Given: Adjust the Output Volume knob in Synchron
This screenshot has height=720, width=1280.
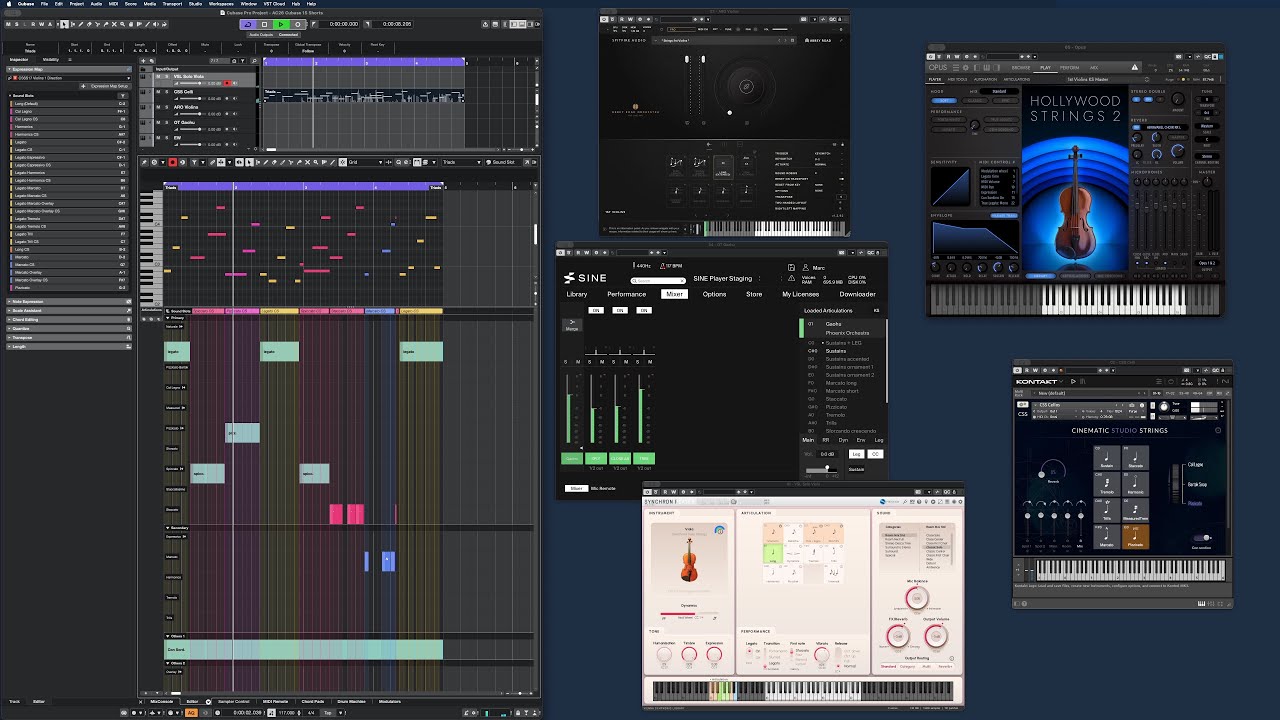Looking at the screenshot, I should [x=934, y=636].
